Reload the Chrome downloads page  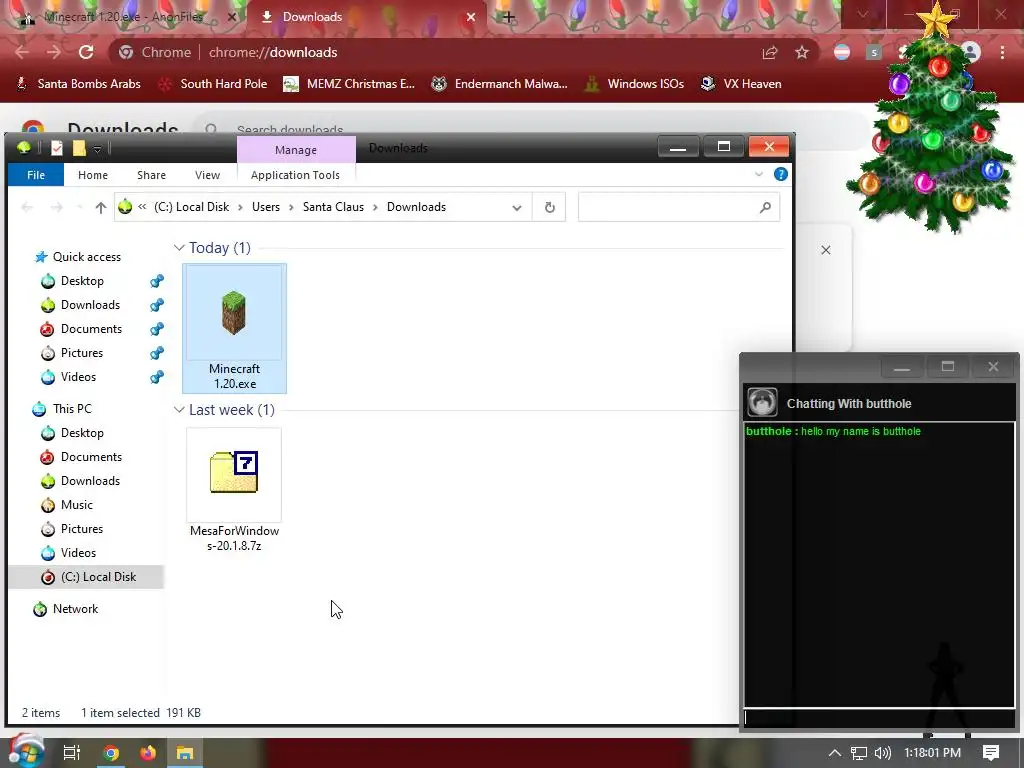click(86, 52)
